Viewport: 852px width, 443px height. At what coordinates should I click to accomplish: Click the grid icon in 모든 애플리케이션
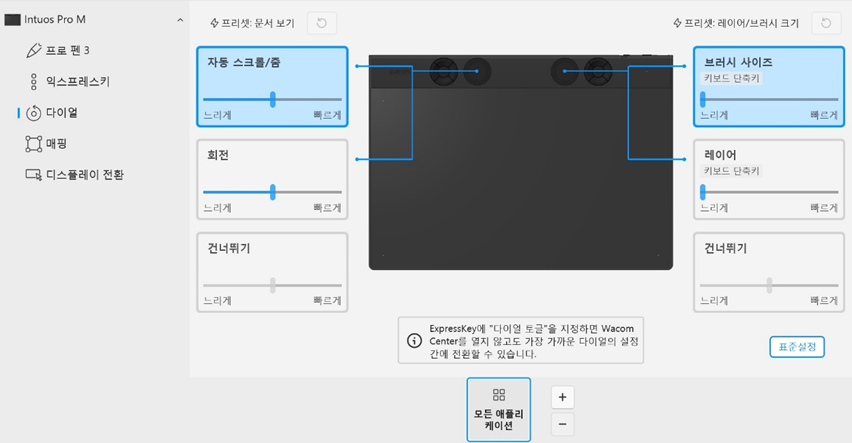coord(499,395)
